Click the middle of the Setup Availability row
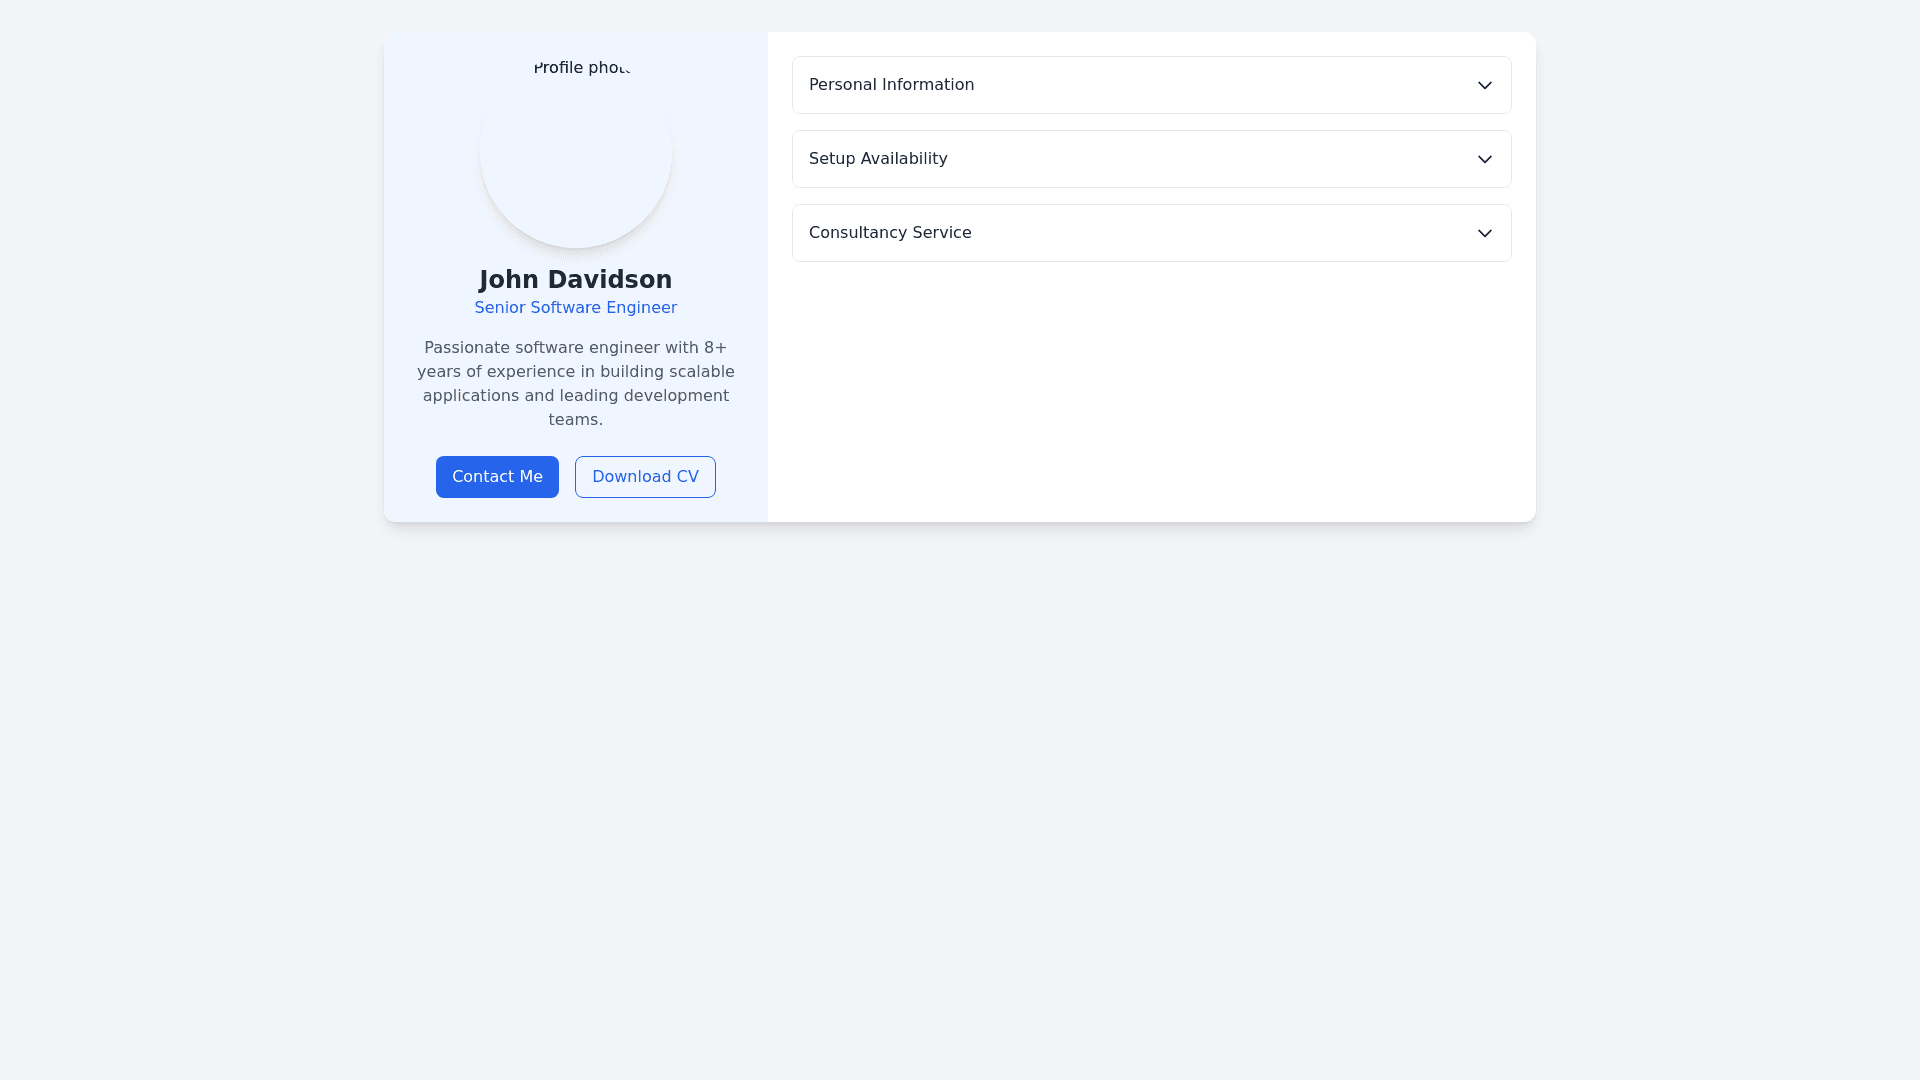1920x1080 pixels. 1152,159
